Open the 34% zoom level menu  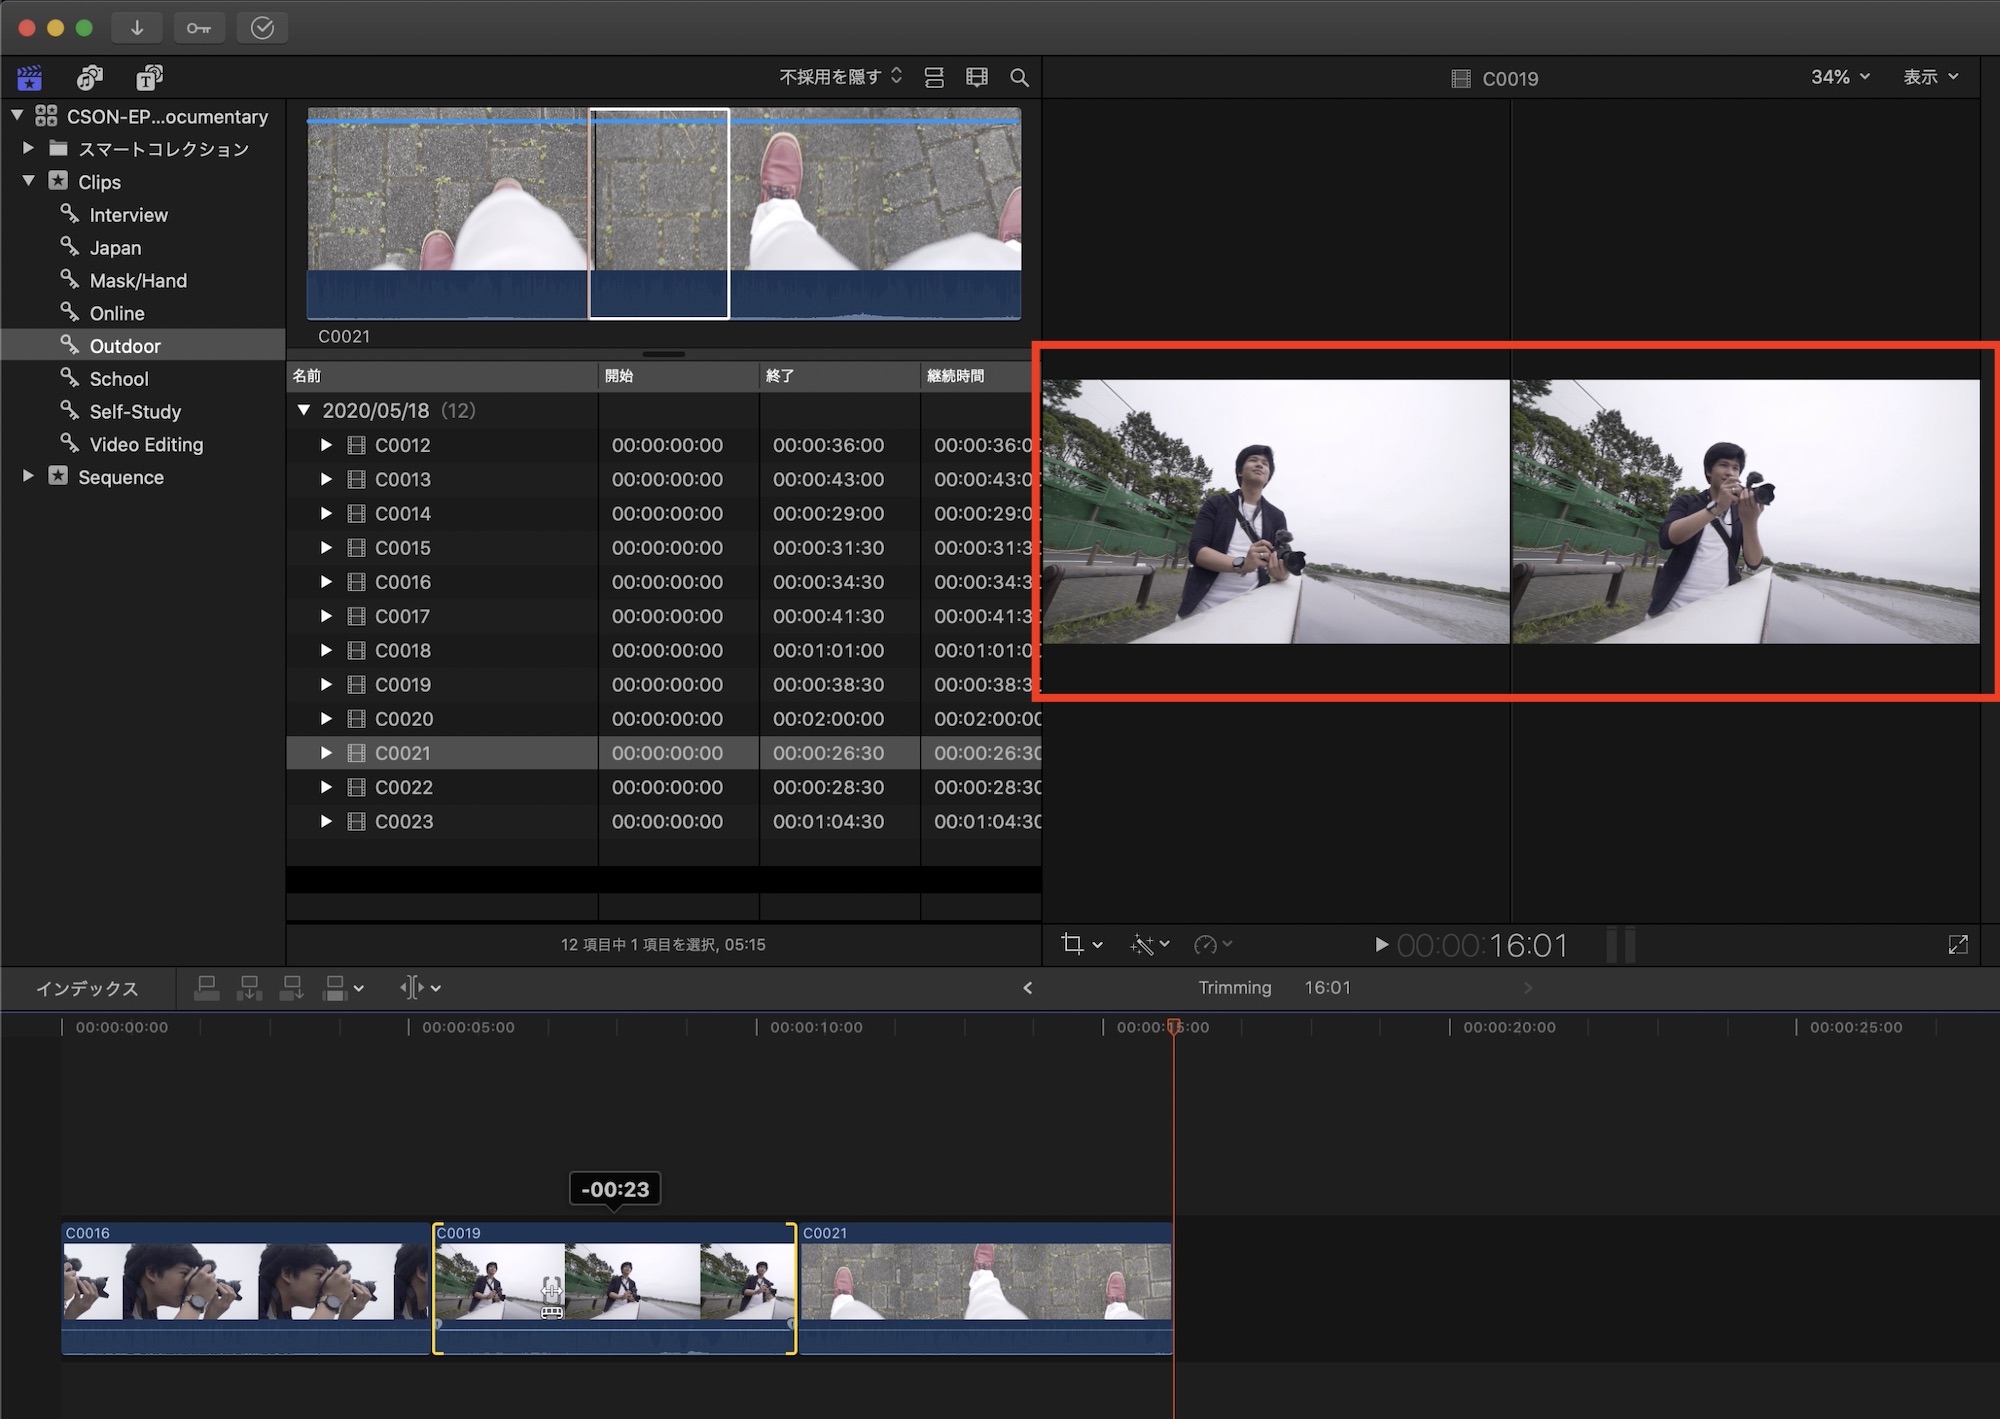[x=1839, y=77]
